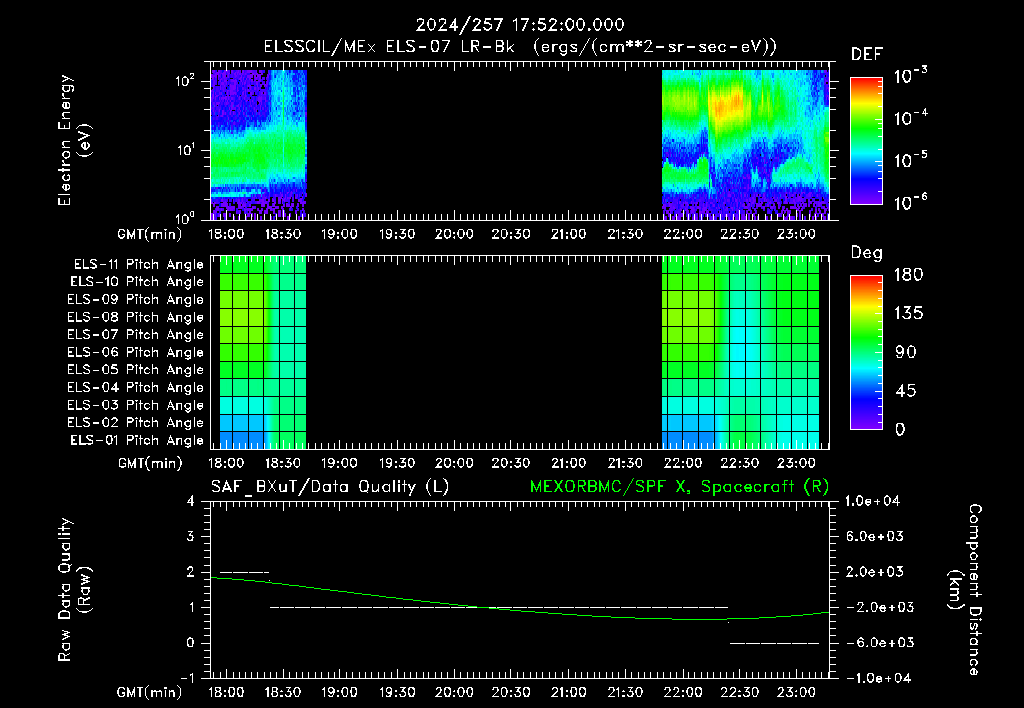Viewport: 1024px width, 708px height.
Task: Select the ELS-10 Pitch Angle row label
Action: [x=137, y=282]
